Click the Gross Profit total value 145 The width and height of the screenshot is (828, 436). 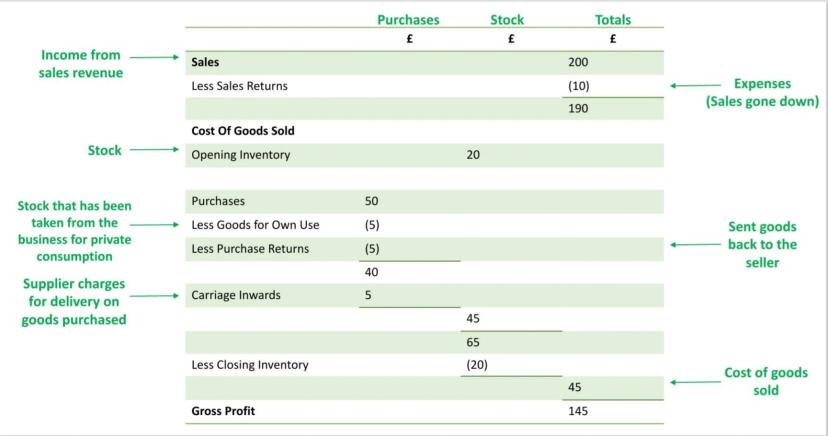coord(578,411)
